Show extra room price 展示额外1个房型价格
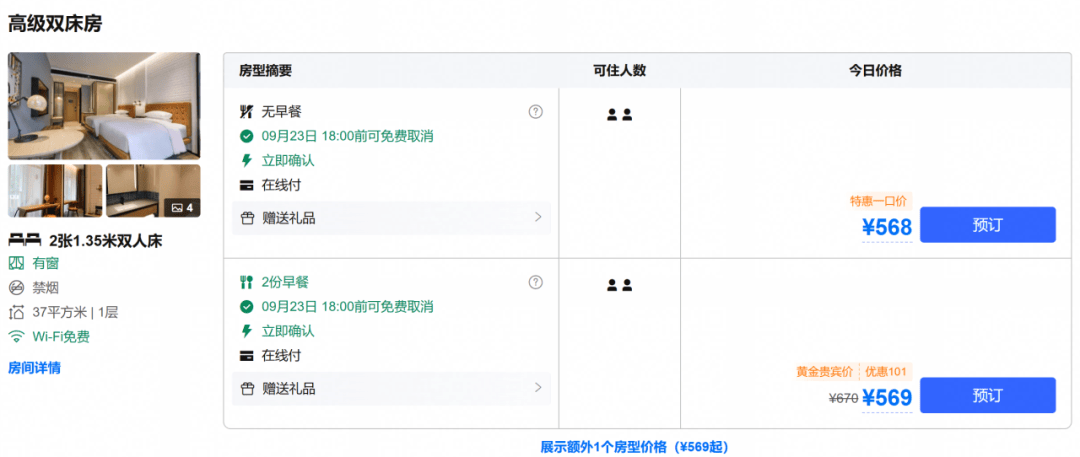Viewport: 1080px width, 457px height. tap(634, 447)
